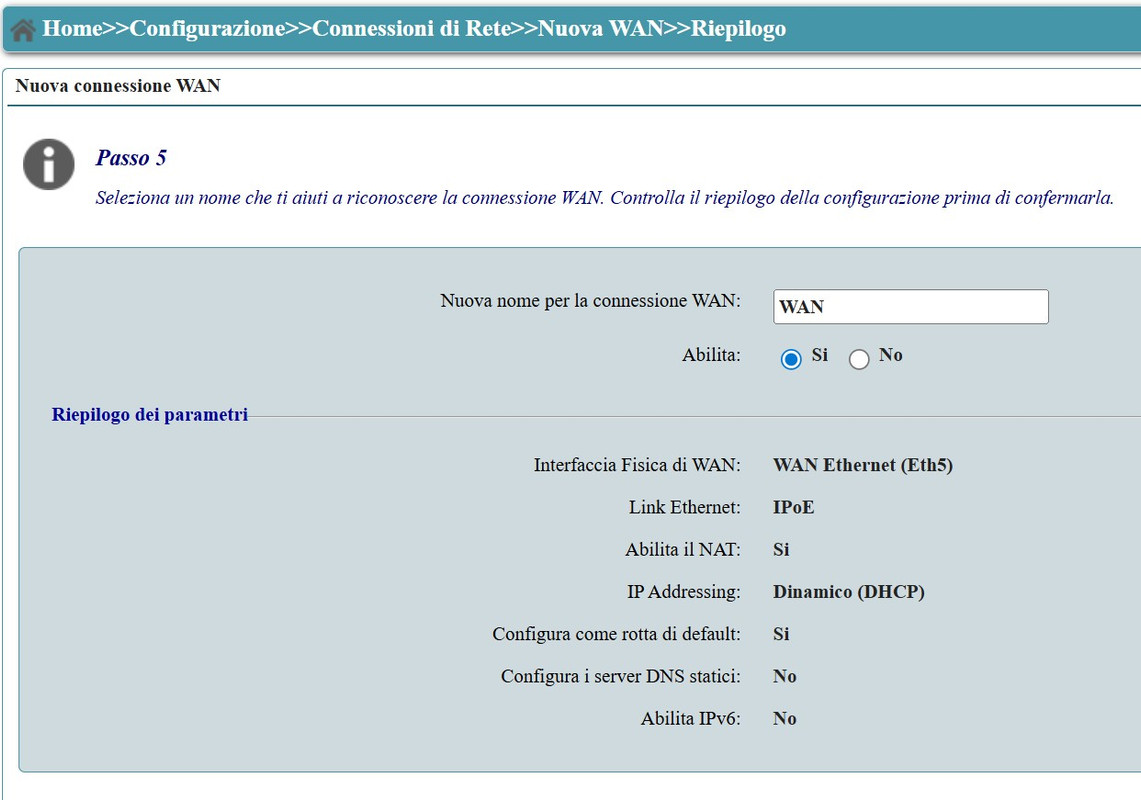Click the 'Dinamico (DHCP)' value
Screen dimensions: 1141x800
848,592
